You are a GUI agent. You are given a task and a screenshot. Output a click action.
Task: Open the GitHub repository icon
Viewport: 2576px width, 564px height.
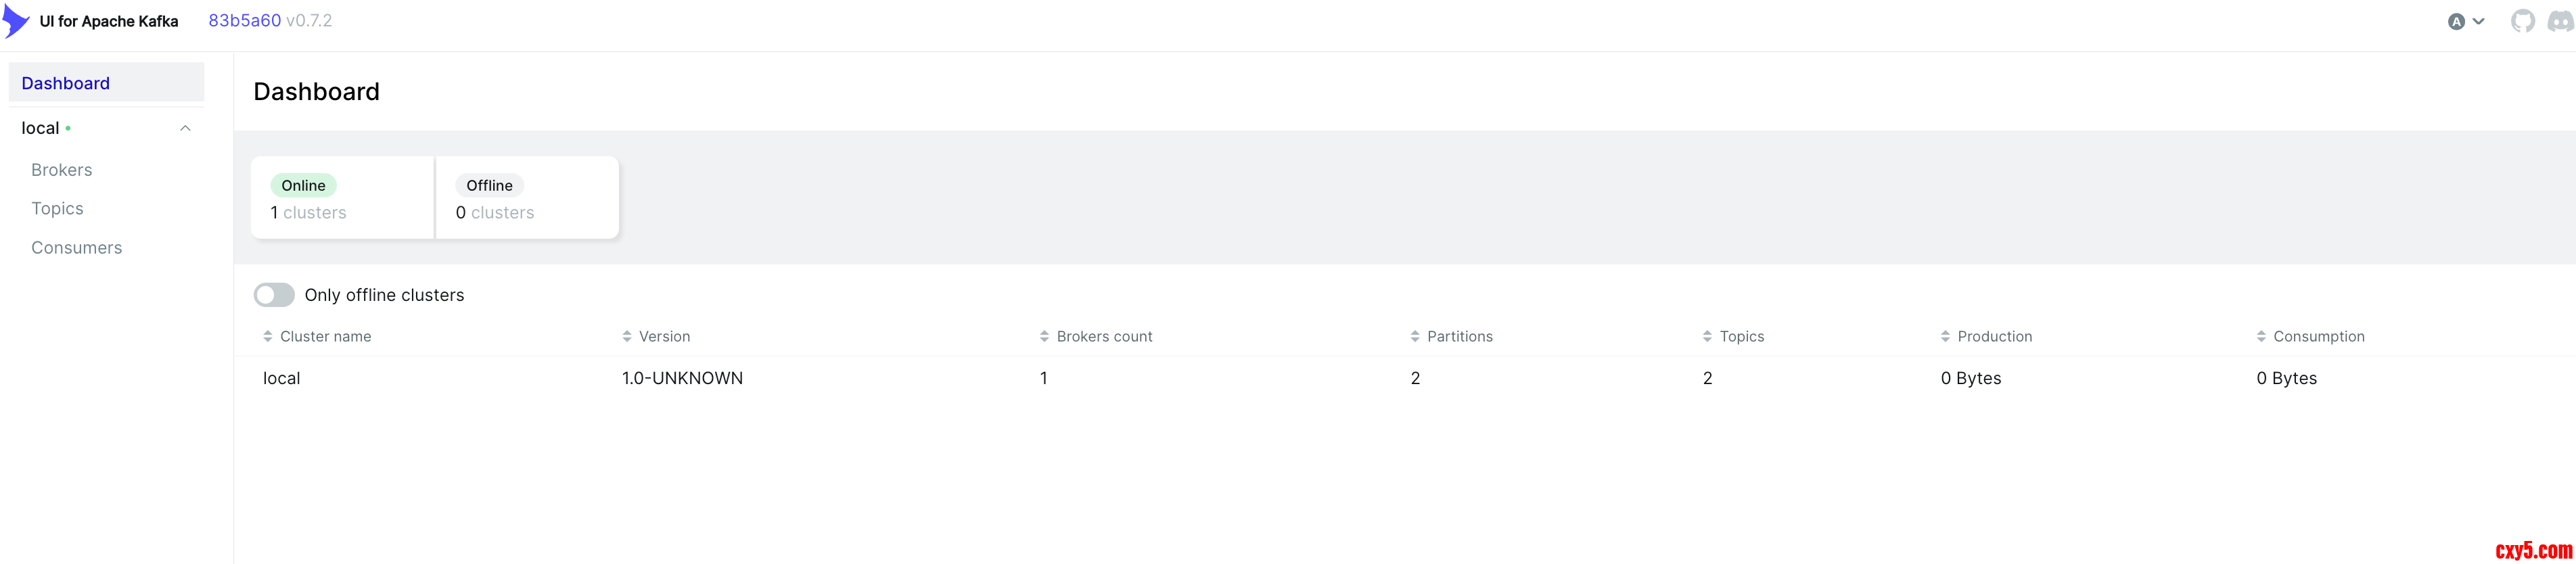(2522, 21)
